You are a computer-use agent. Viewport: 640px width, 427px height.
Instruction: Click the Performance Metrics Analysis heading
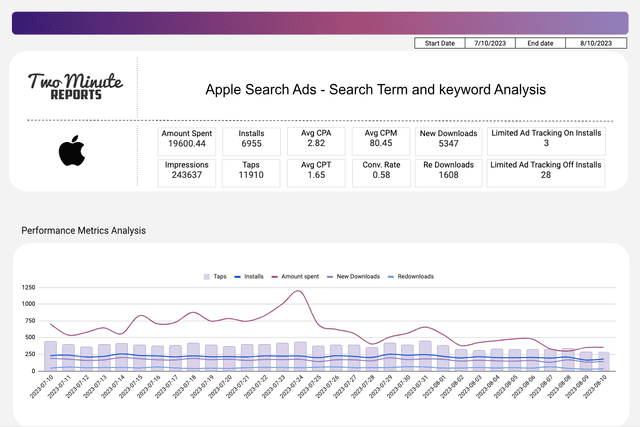point(83,231)
